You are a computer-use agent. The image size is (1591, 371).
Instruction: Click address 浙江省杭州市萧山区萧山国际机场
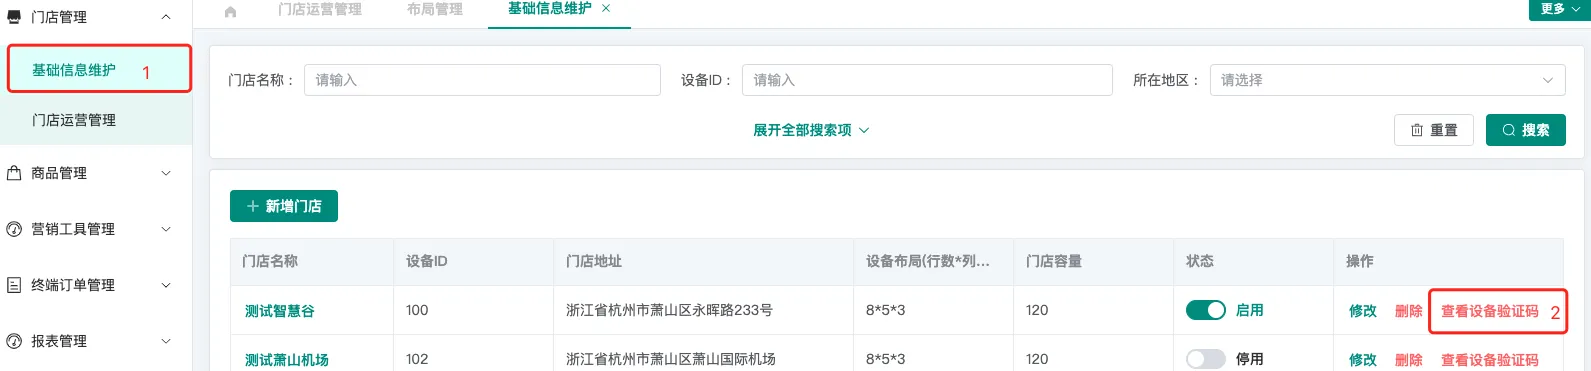671,359
